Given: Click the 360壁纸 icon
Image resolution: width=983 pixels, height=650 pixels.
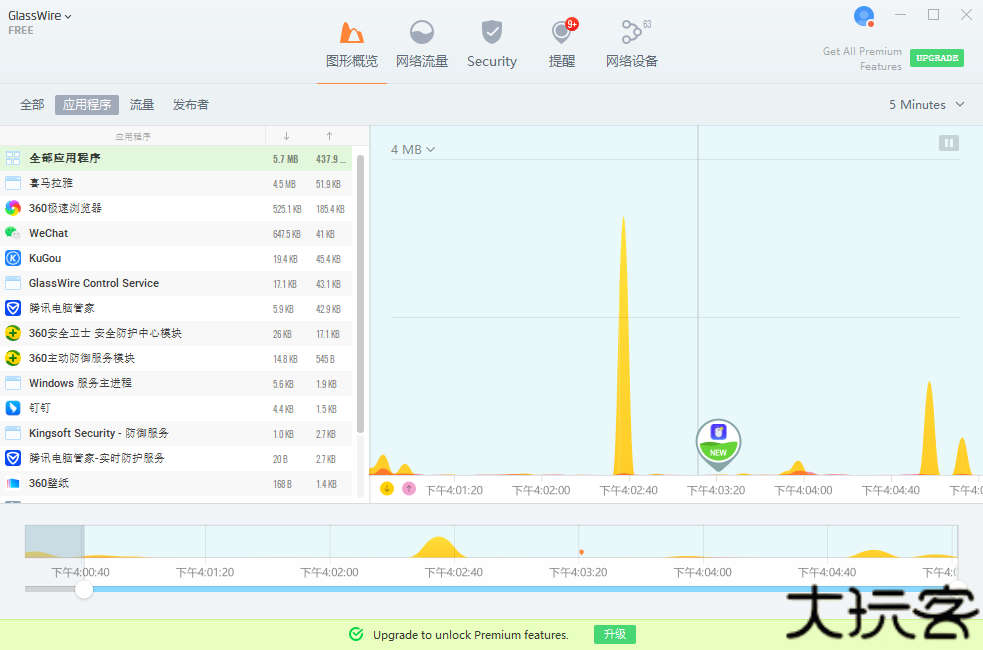Looking at the screenshot, I should (13, 483).
